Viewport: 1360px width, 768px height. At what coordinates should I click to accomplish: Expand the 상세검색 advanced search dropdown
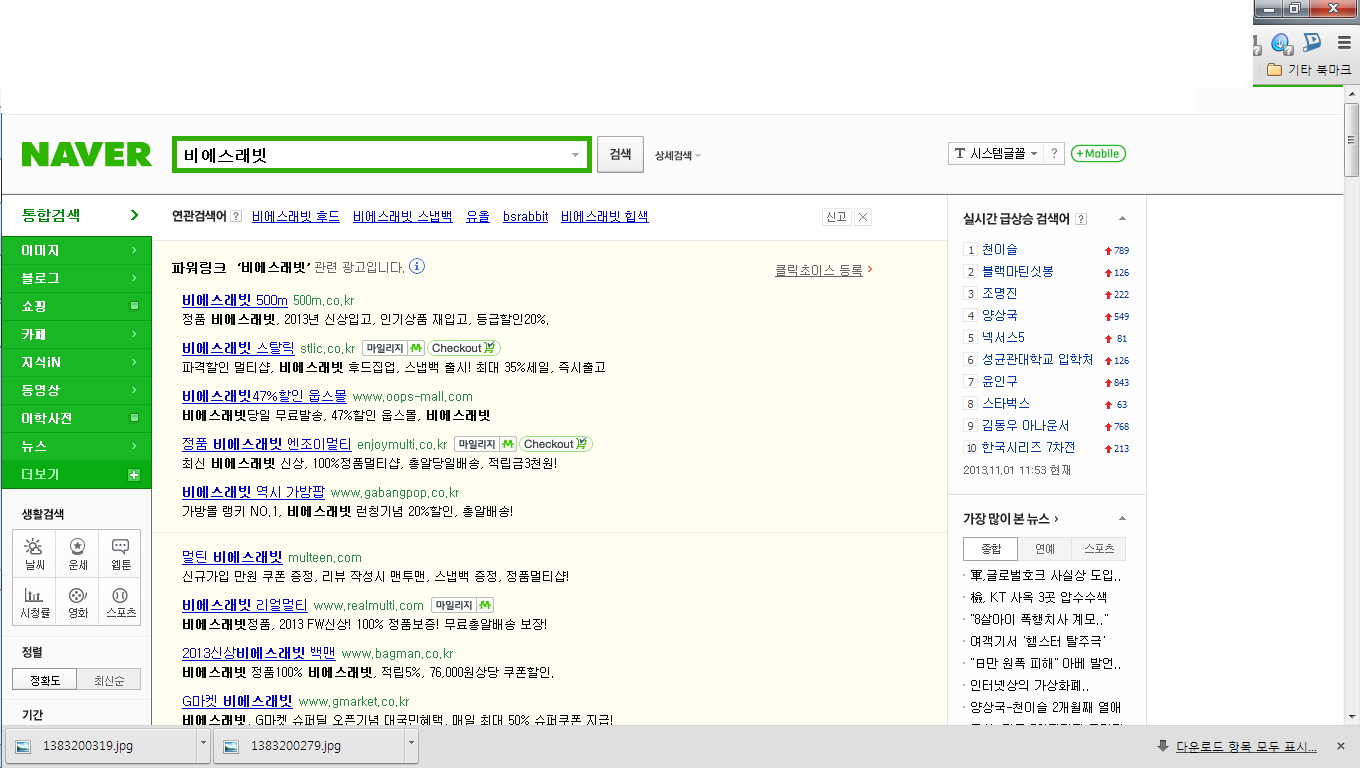[678, 155]
